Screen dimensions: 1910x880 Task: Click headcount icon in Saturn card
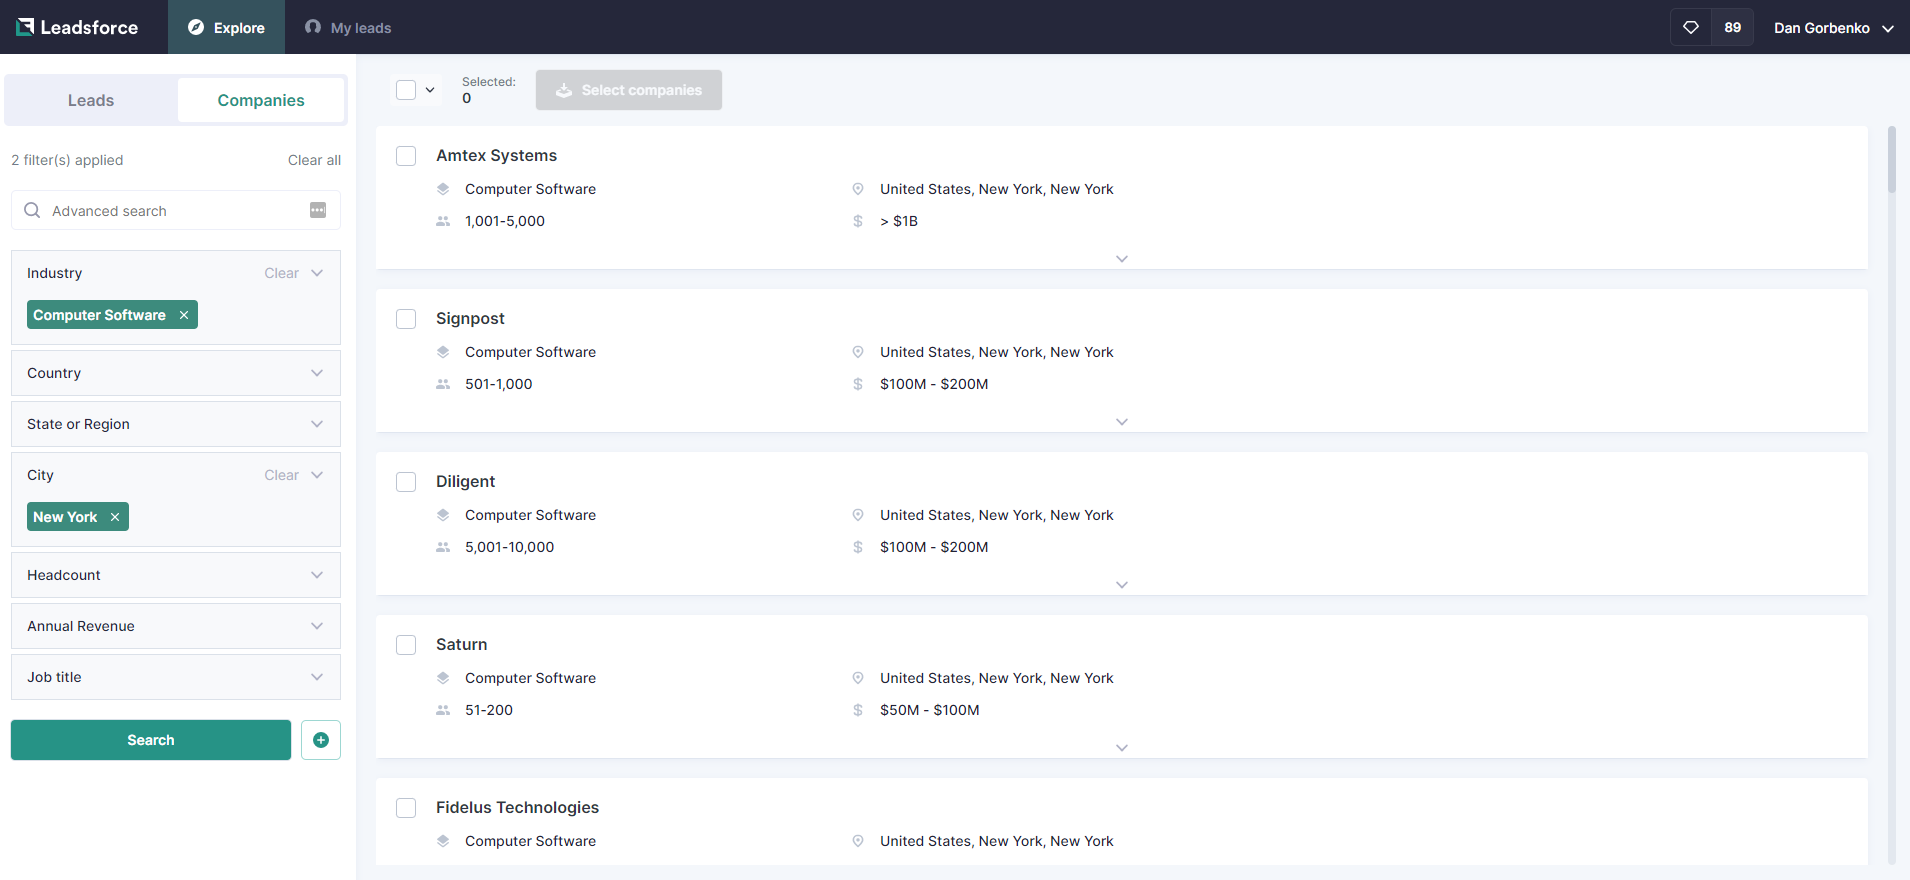click(443, 710)
